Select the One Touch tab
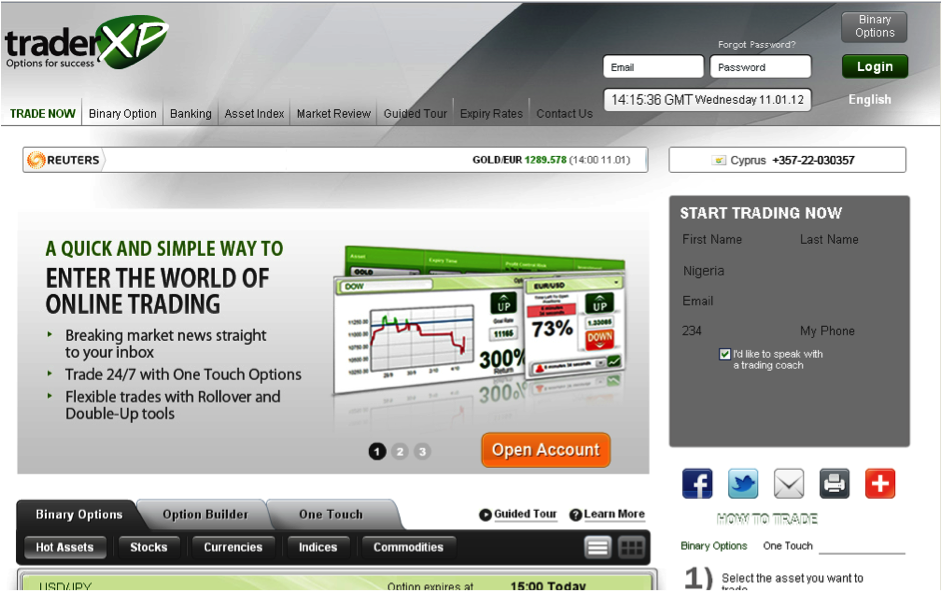This screenshot has width=942, height=591. coord(331,515)
